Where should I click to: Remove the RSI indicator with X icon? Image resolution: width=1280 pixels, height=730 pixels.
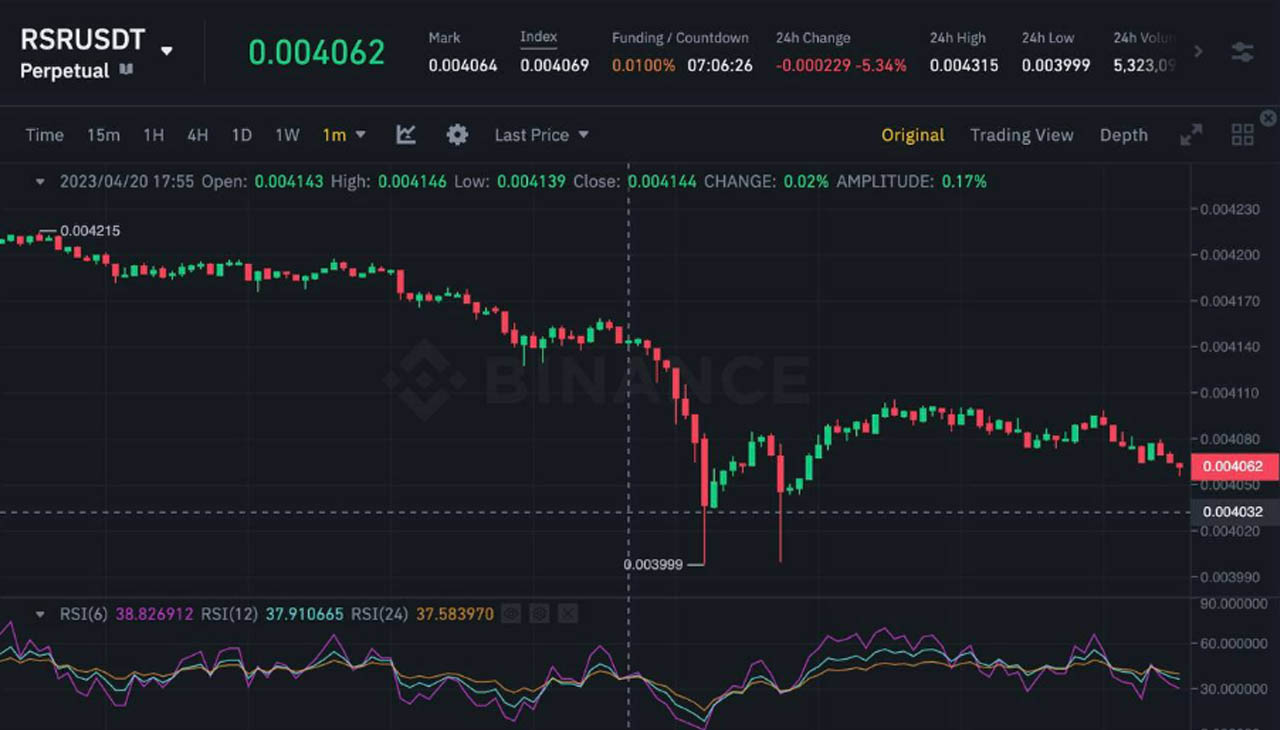coord(568,613)
